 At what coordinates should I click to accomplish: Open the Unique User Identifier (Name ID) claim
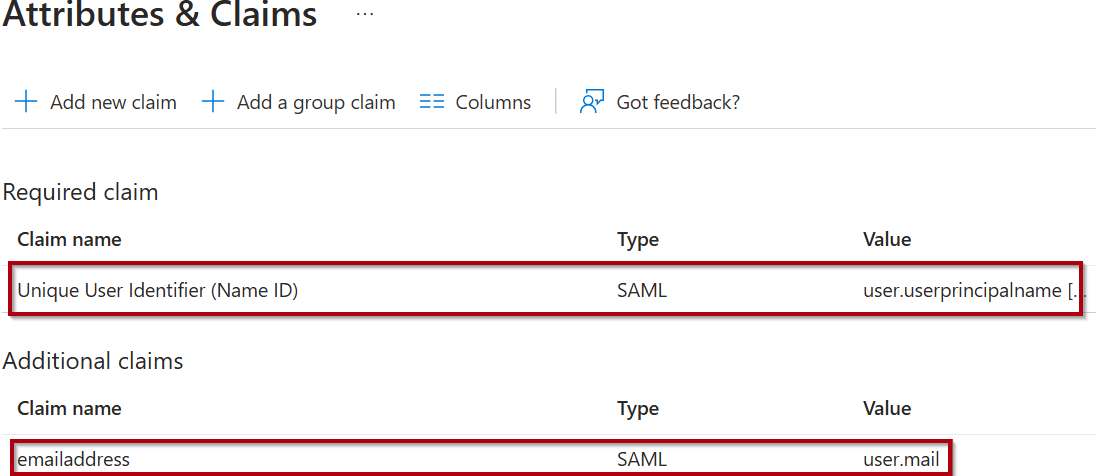pos(158,291)
